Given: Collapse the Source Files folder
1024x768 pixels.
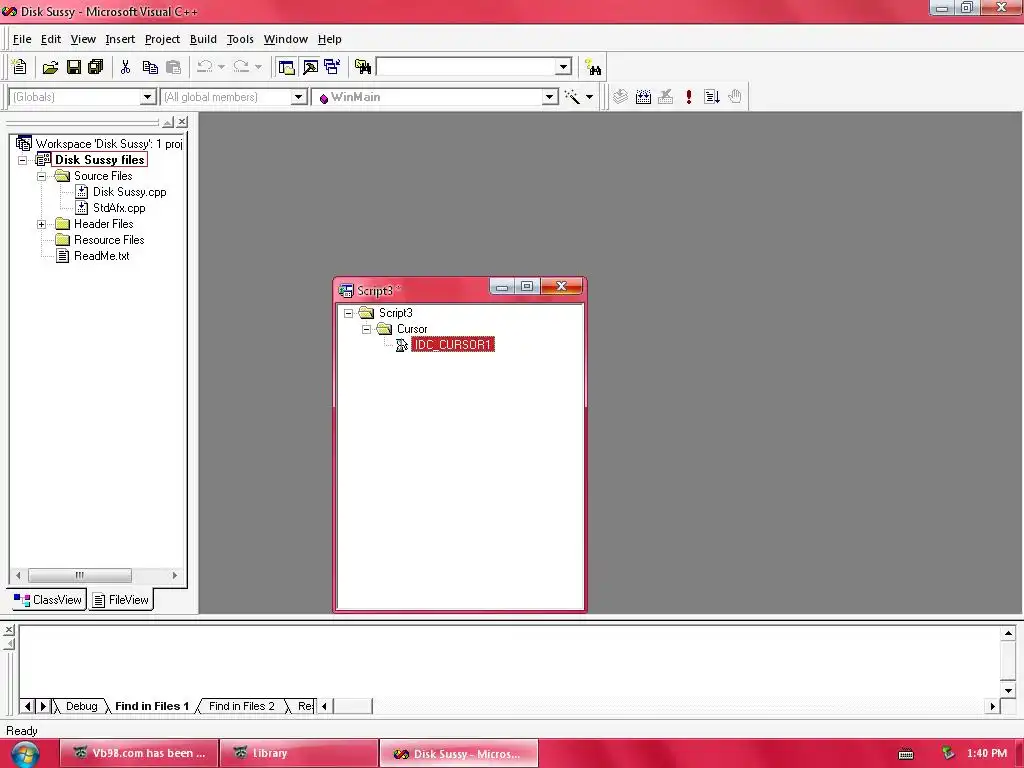Looking at the screenshot, I should (42, 176).
